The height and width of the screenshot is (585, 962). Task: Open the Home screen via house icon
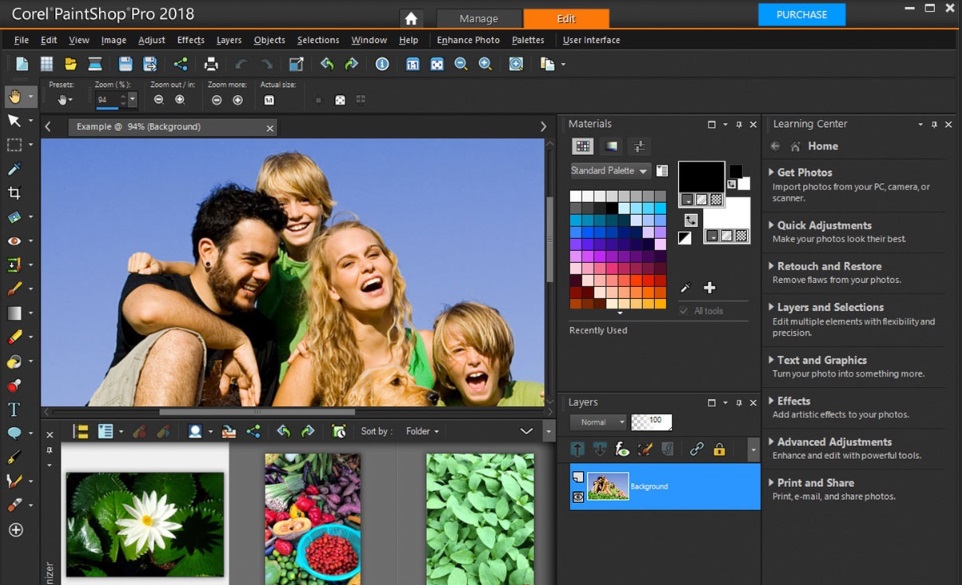[410, 18]
